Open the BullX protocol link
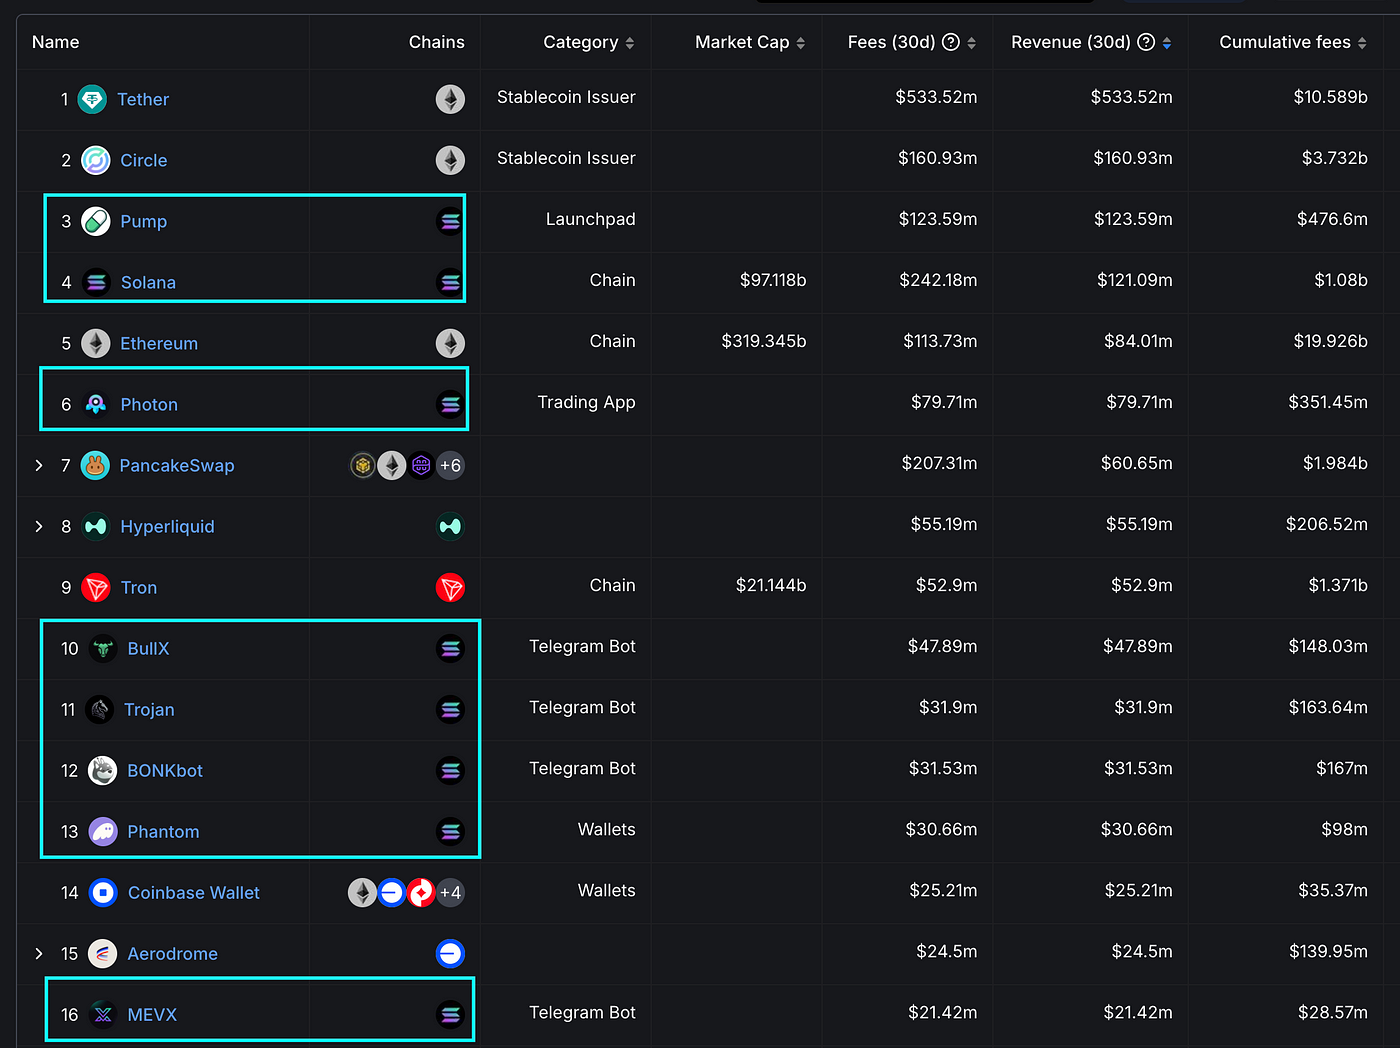Viewport: 1400px width, 1048px height. 148,648
